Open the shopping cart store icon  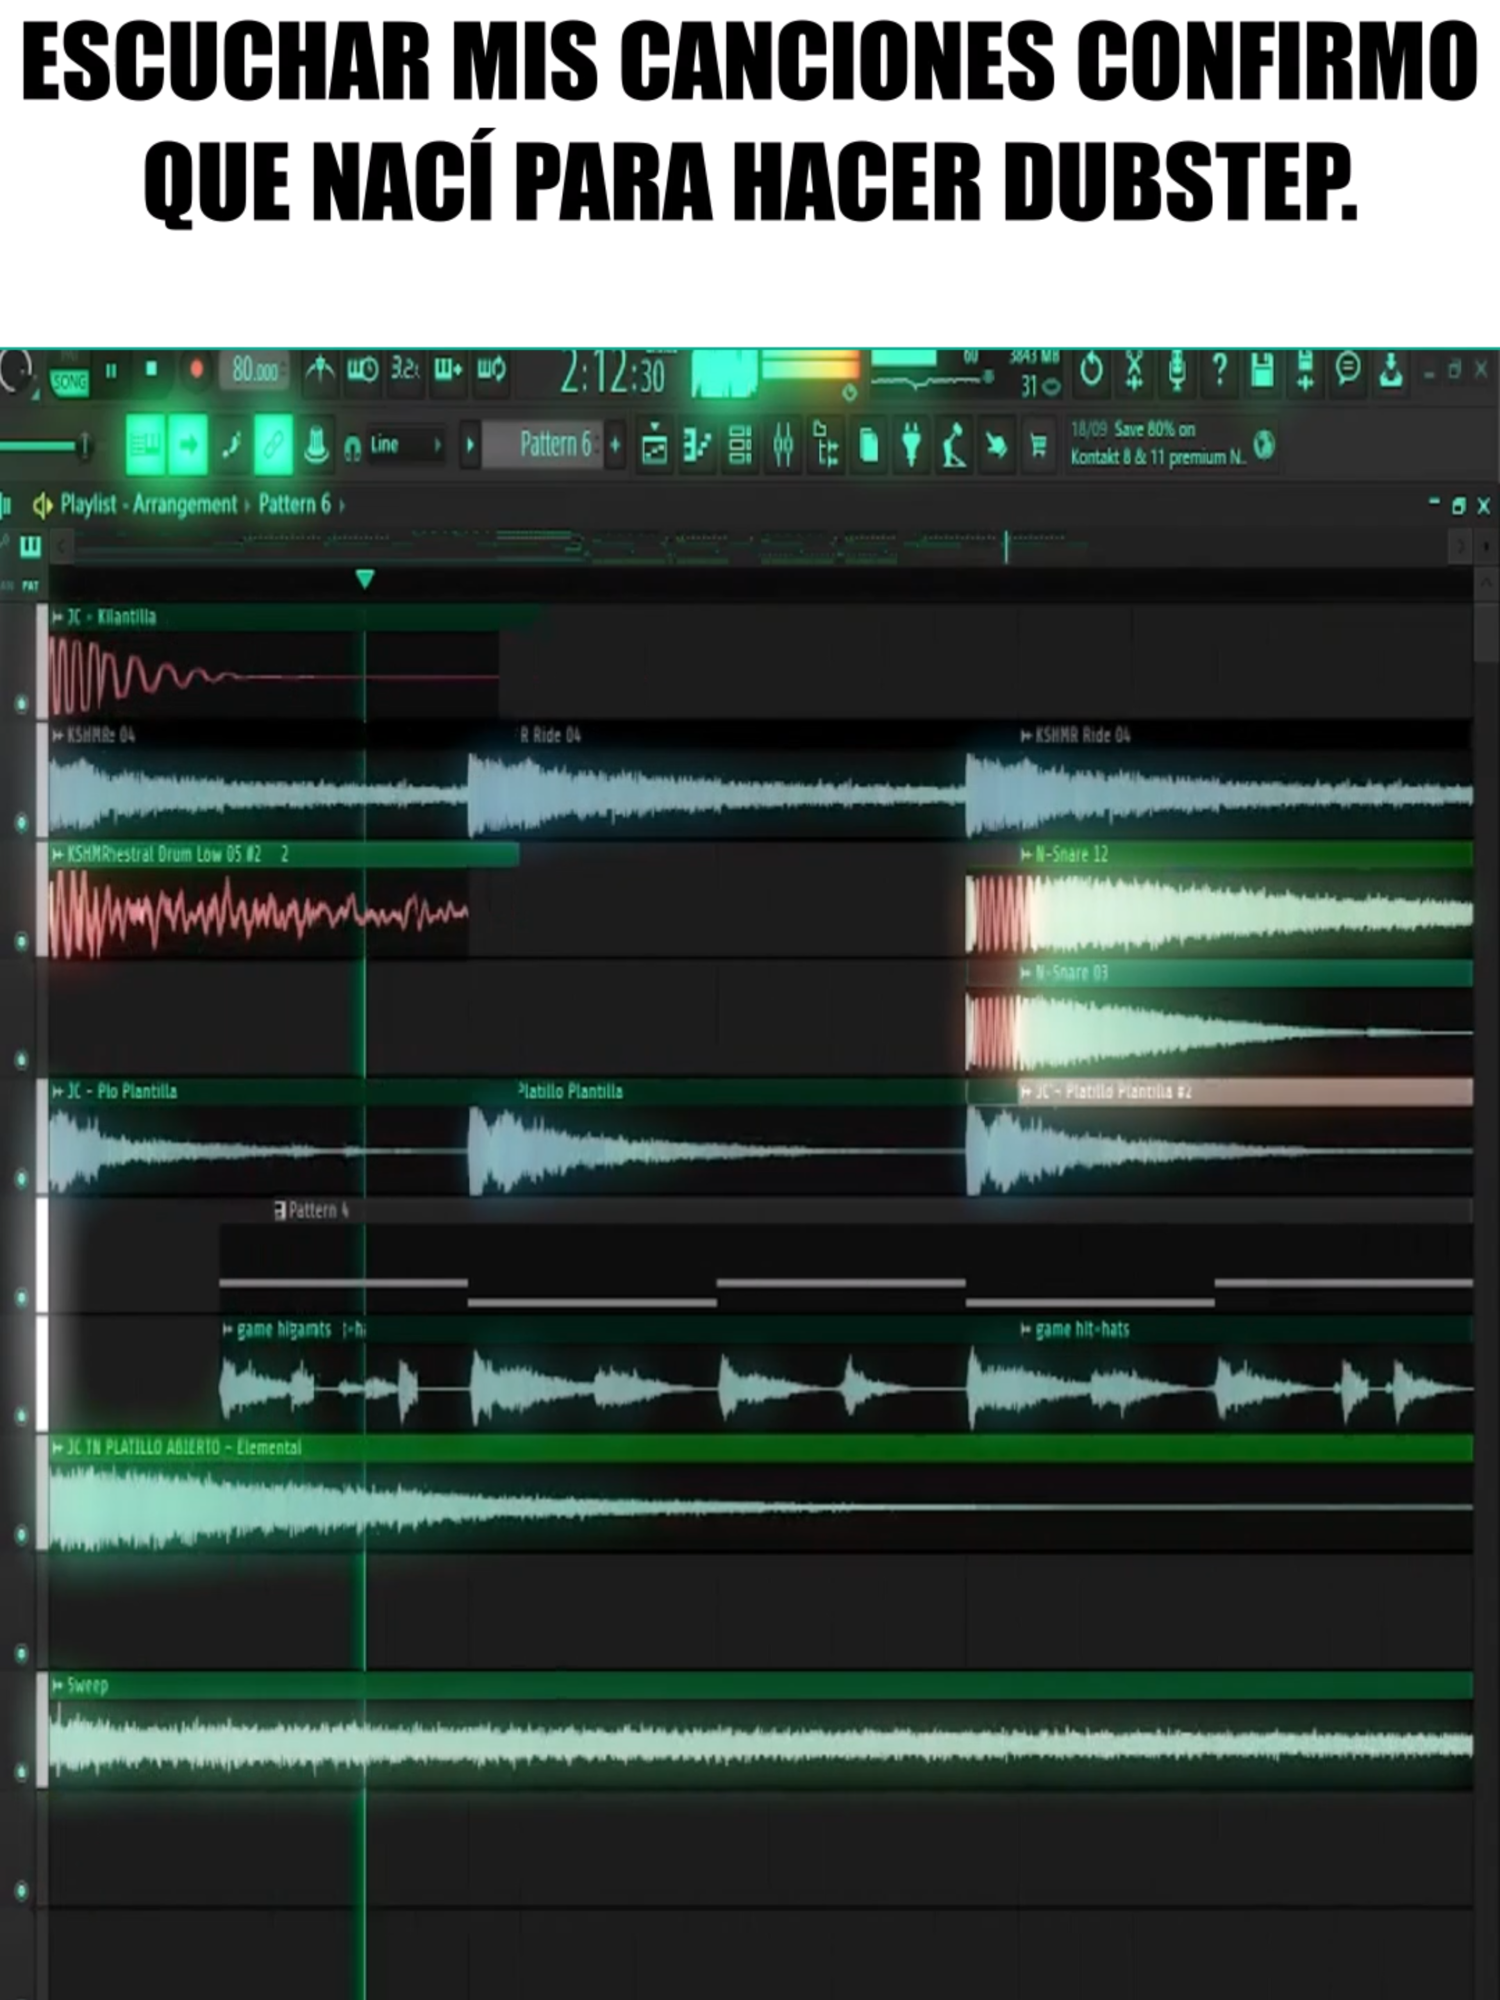[x=1039, y=444]
